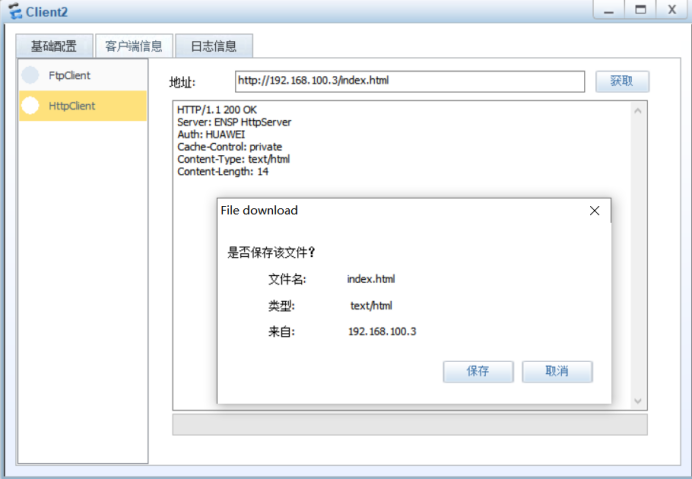Click 保存 to save the file

pyautogui.click(x=478, y=371)
